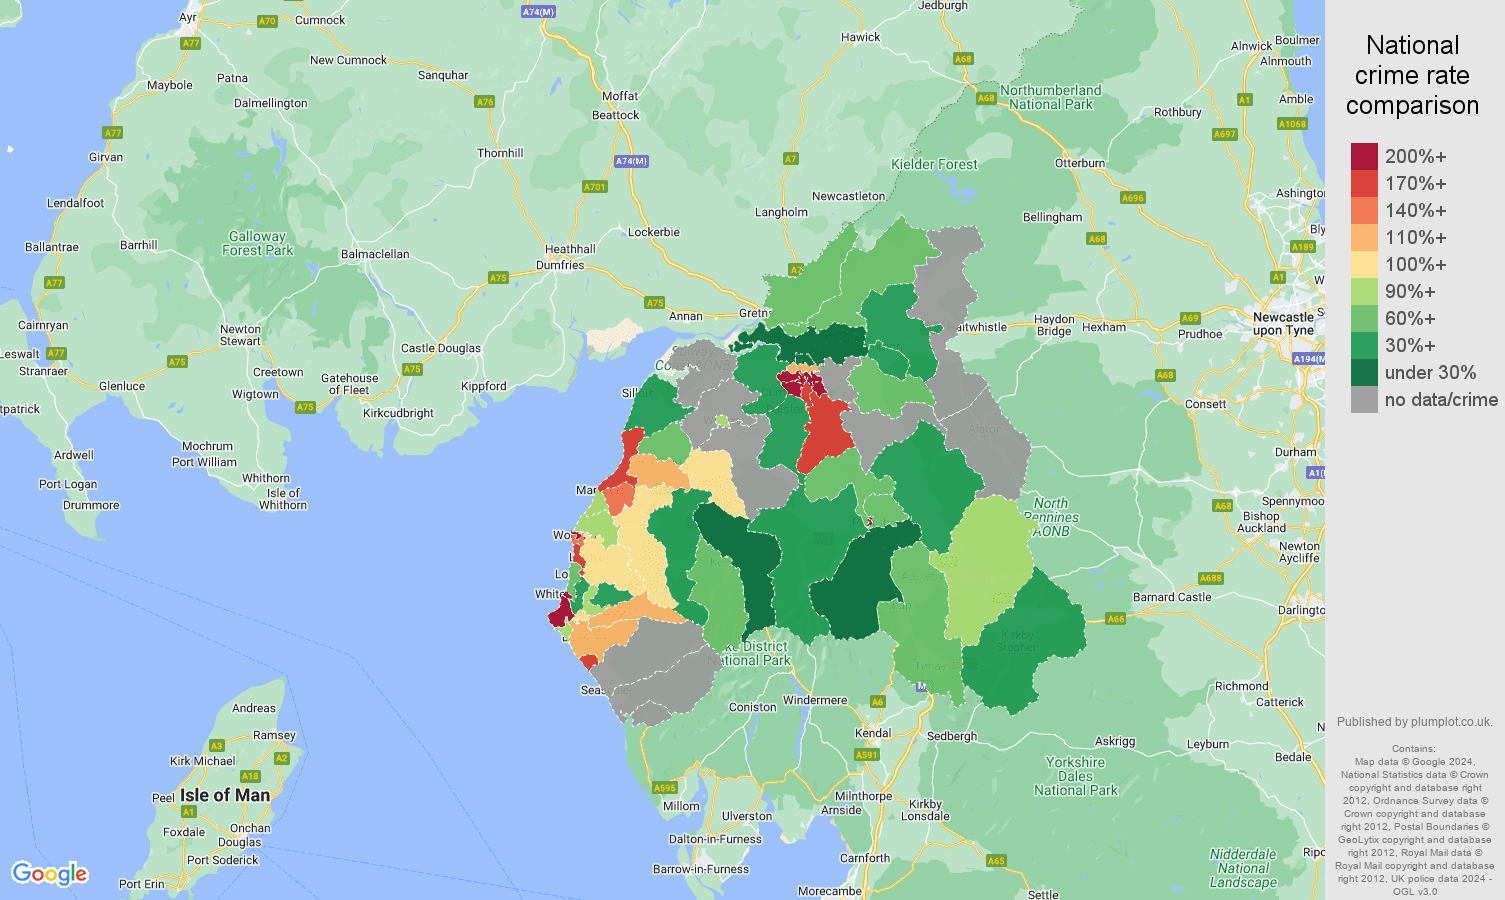Click the Kirkcudbright town label
Image resolution: width=1505 pixels, height=900 pixels.
(398, 413)
